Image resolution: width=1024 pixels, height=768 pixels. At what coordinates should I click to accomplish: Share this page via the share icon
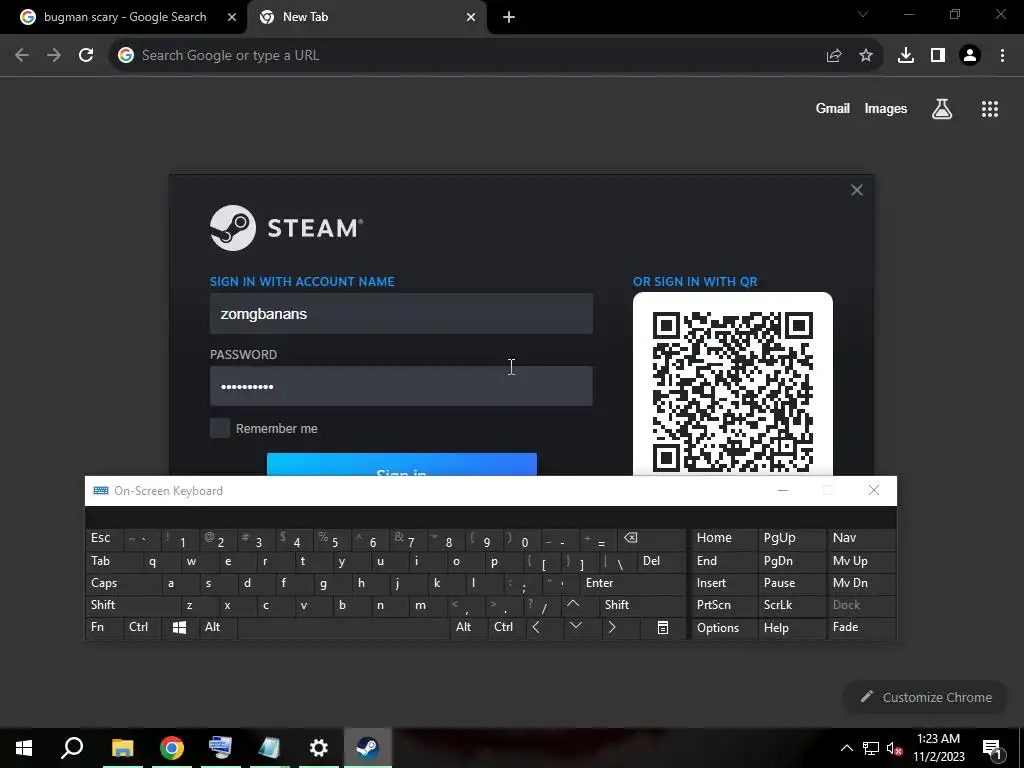click(x=834, y=56)
